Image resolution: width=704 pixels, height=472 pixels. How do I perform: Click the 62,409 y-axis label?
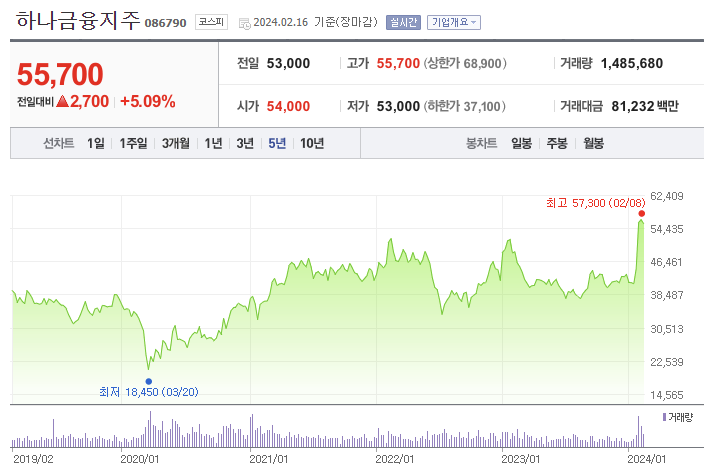pos(667,196)
